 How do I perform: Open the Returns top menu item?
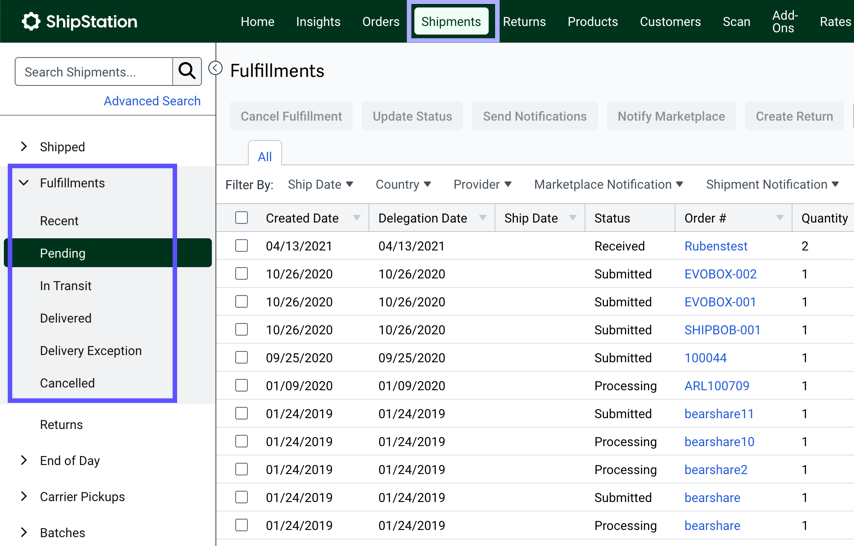(x=524, y=22)
